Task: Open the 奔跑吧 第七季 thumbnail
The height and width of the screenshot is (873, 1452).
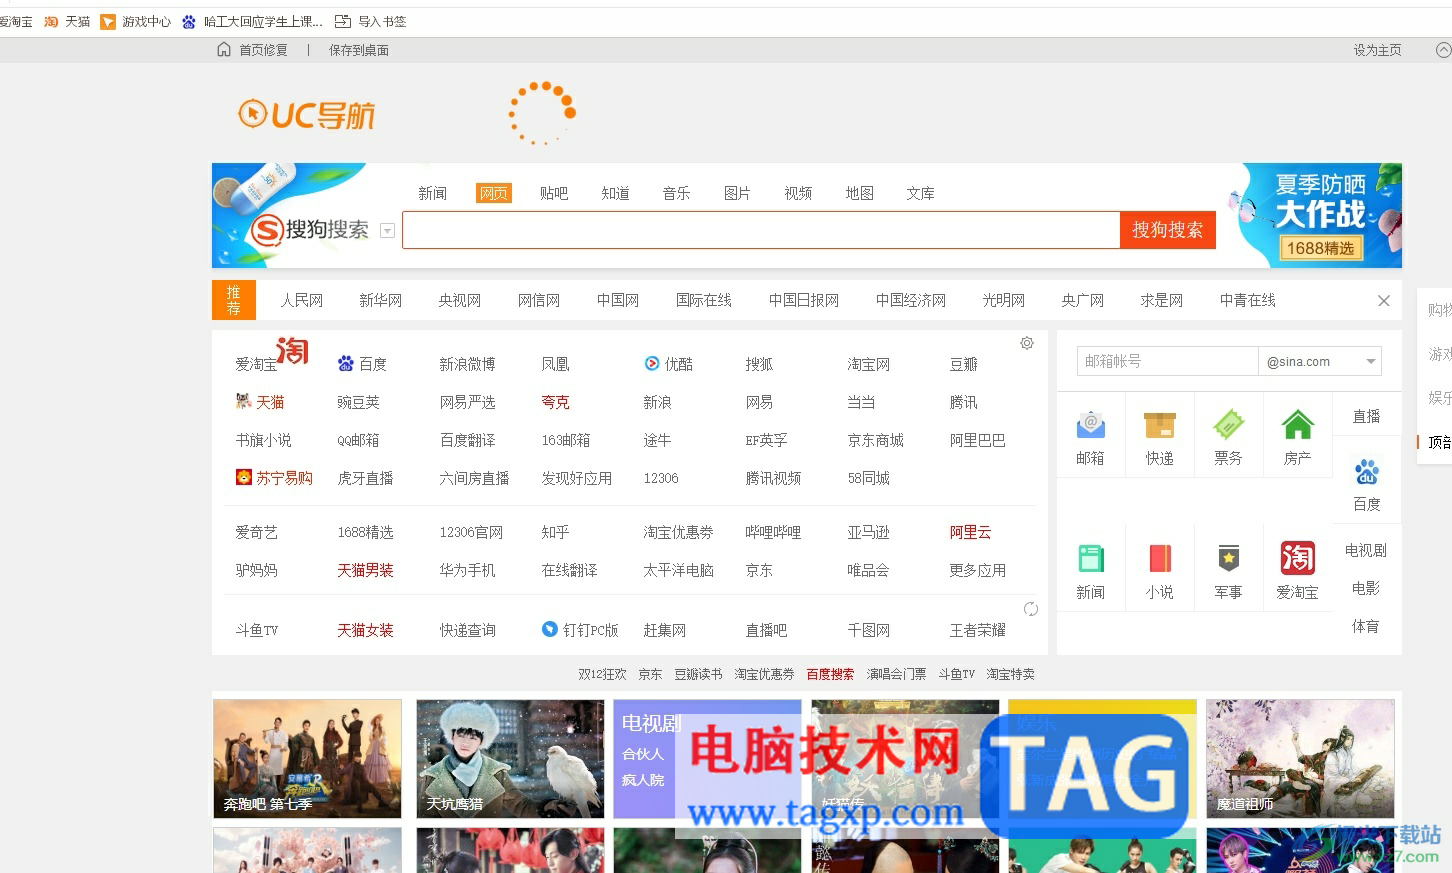Action: pos(307,759)
